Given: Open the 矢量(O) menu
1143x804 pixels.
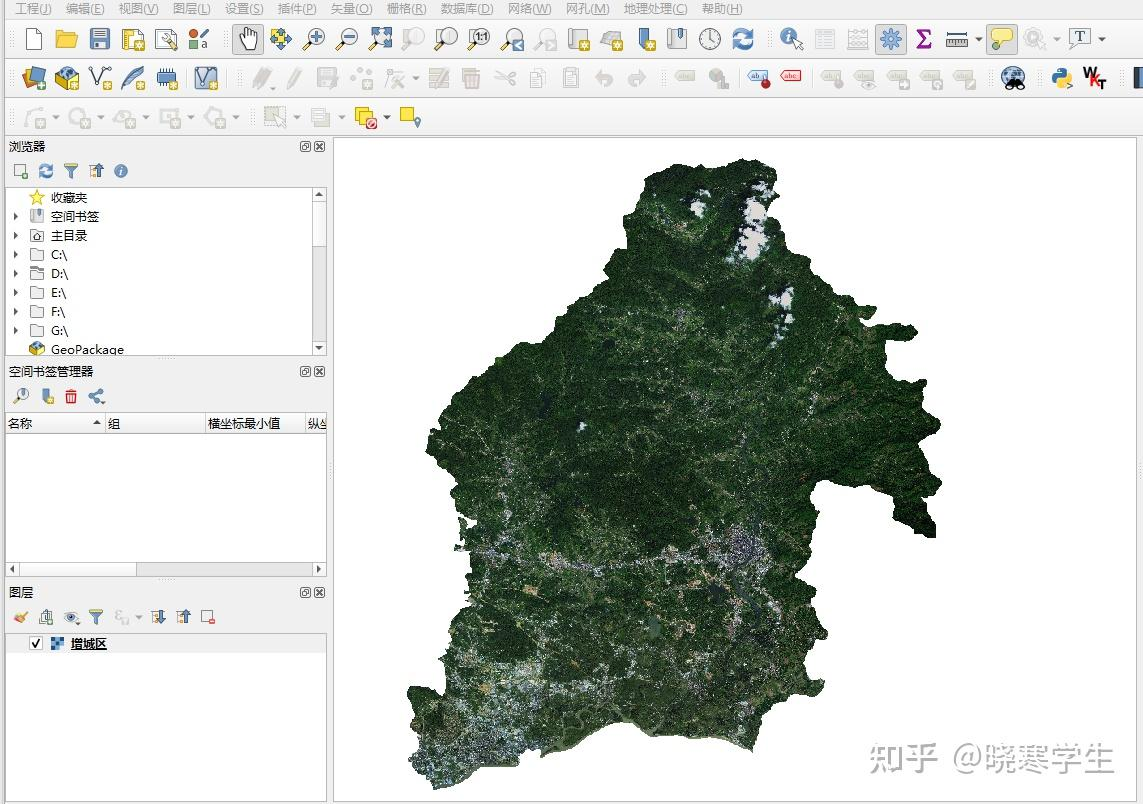Looking at the screenshot, I should coord(351,9).
